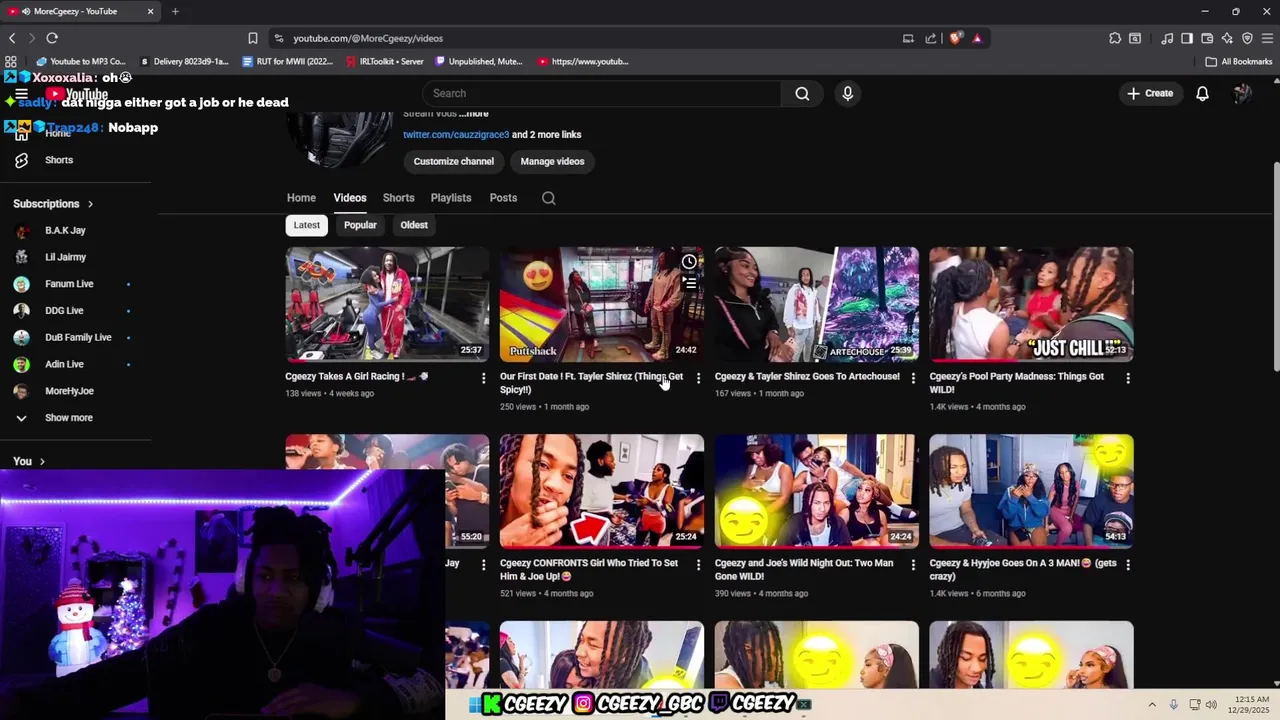Image resolution: width=1280 pixels, height=720 pixels.
Task: Show hidden system tray icons chevron
Action: coord(1152,705)
